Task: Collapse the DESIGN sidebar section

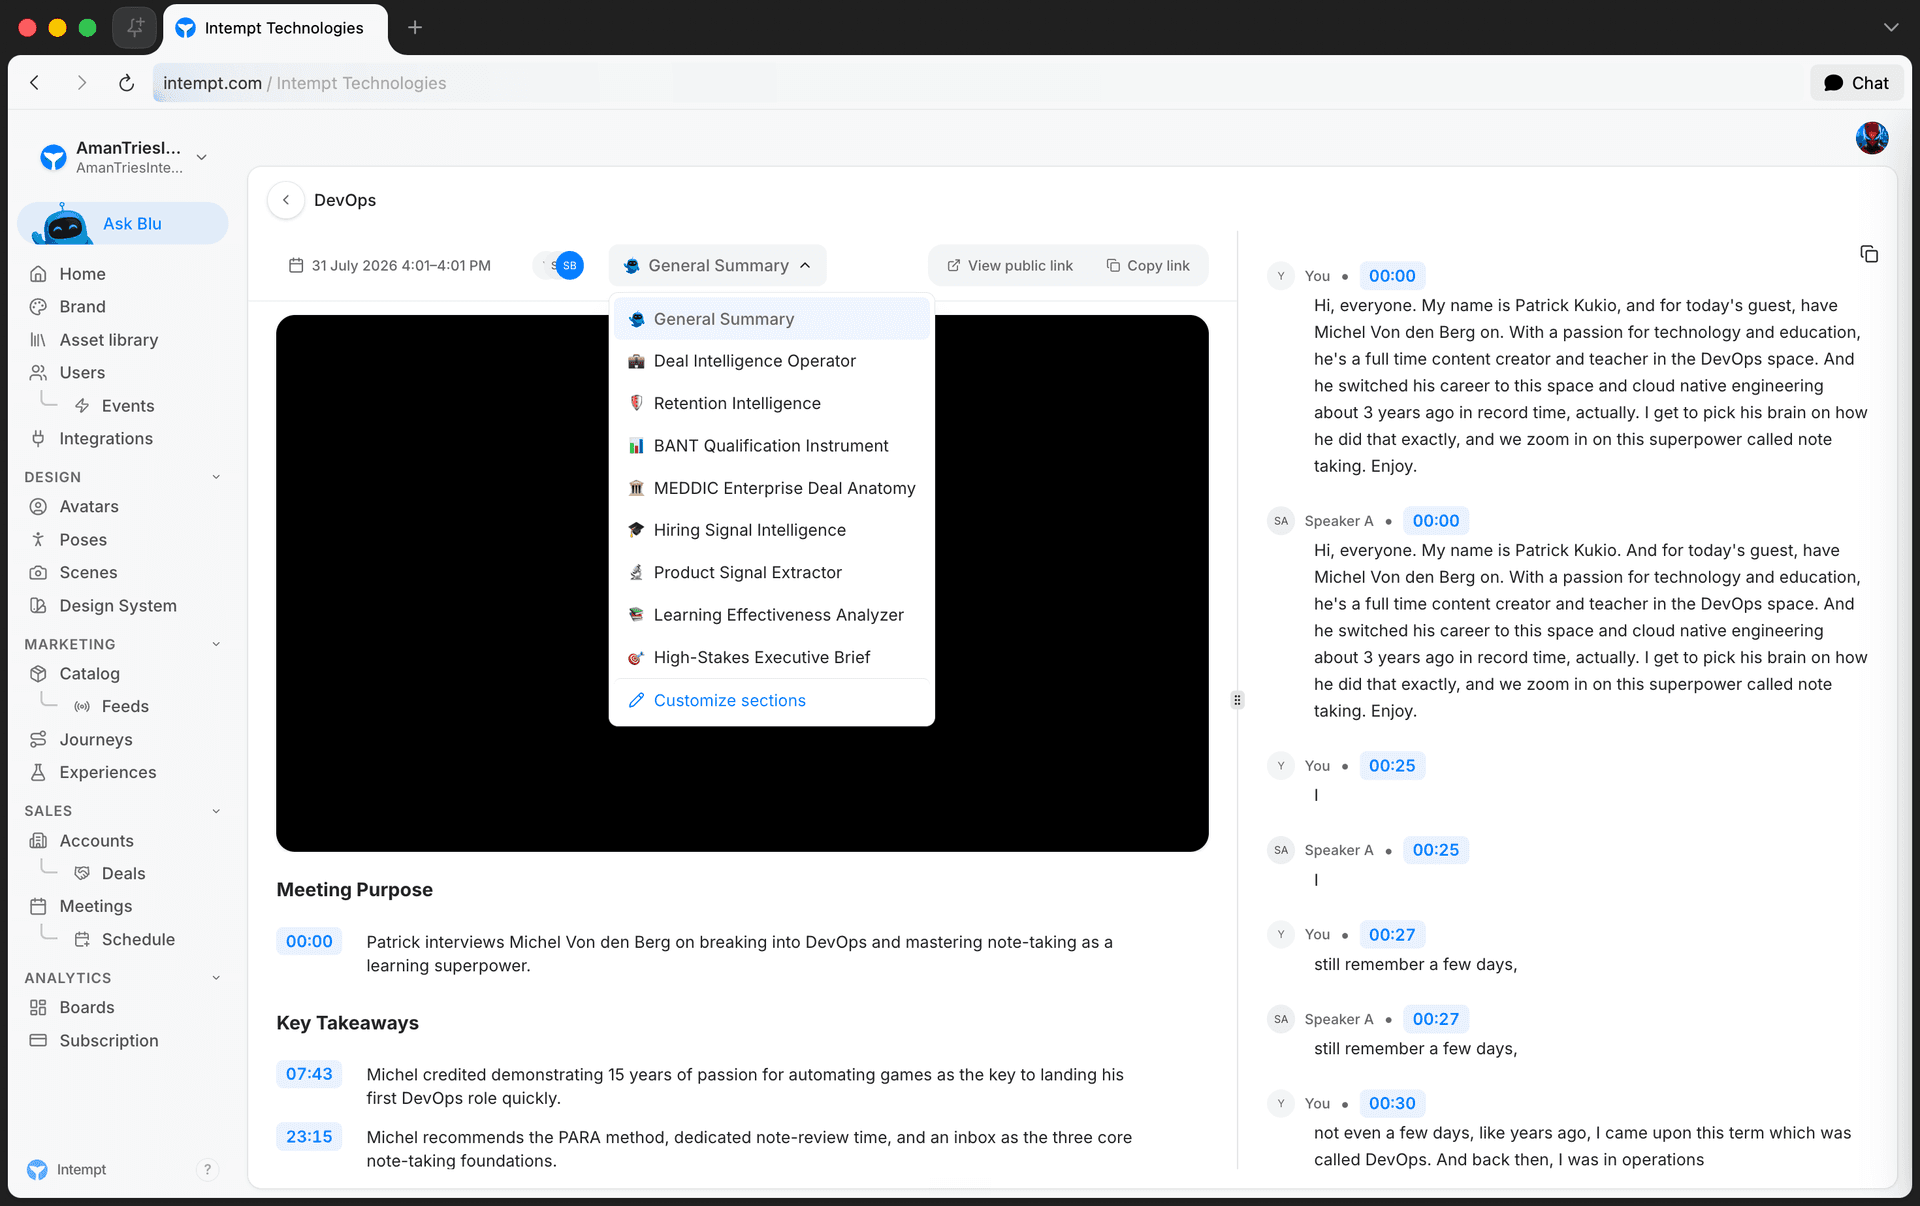Action: pyautogui.click(x=216, y=477)
